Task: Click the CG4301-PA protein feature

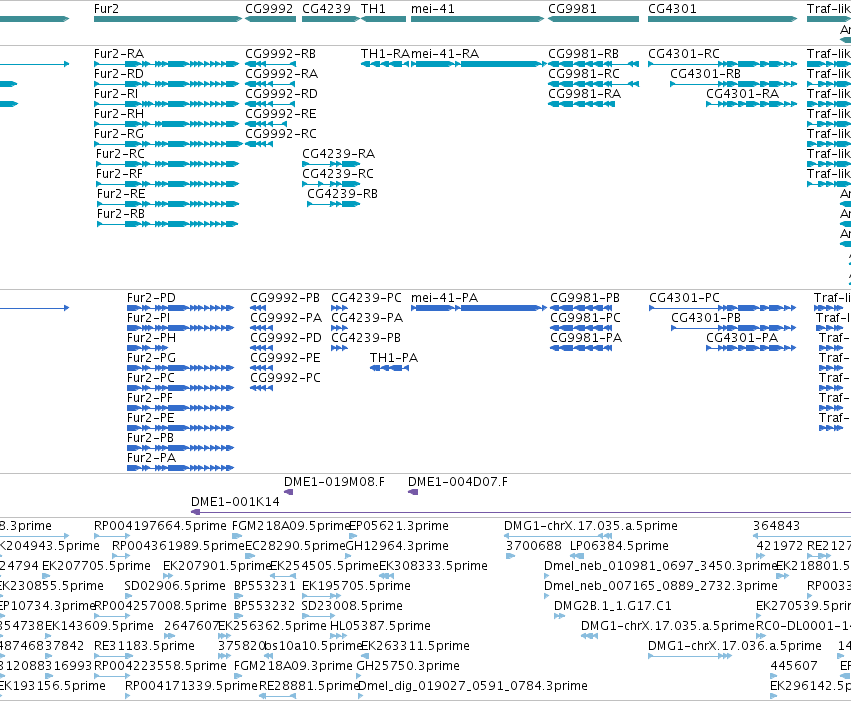Action: click(x=751, y=348)
